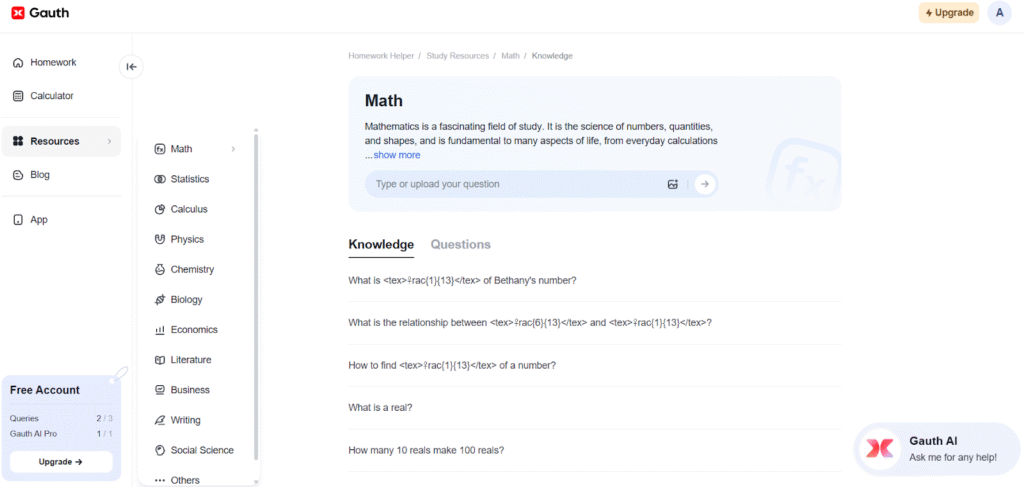Switch to the Questions tab
1024x487 pixels.
click(460, 245)
